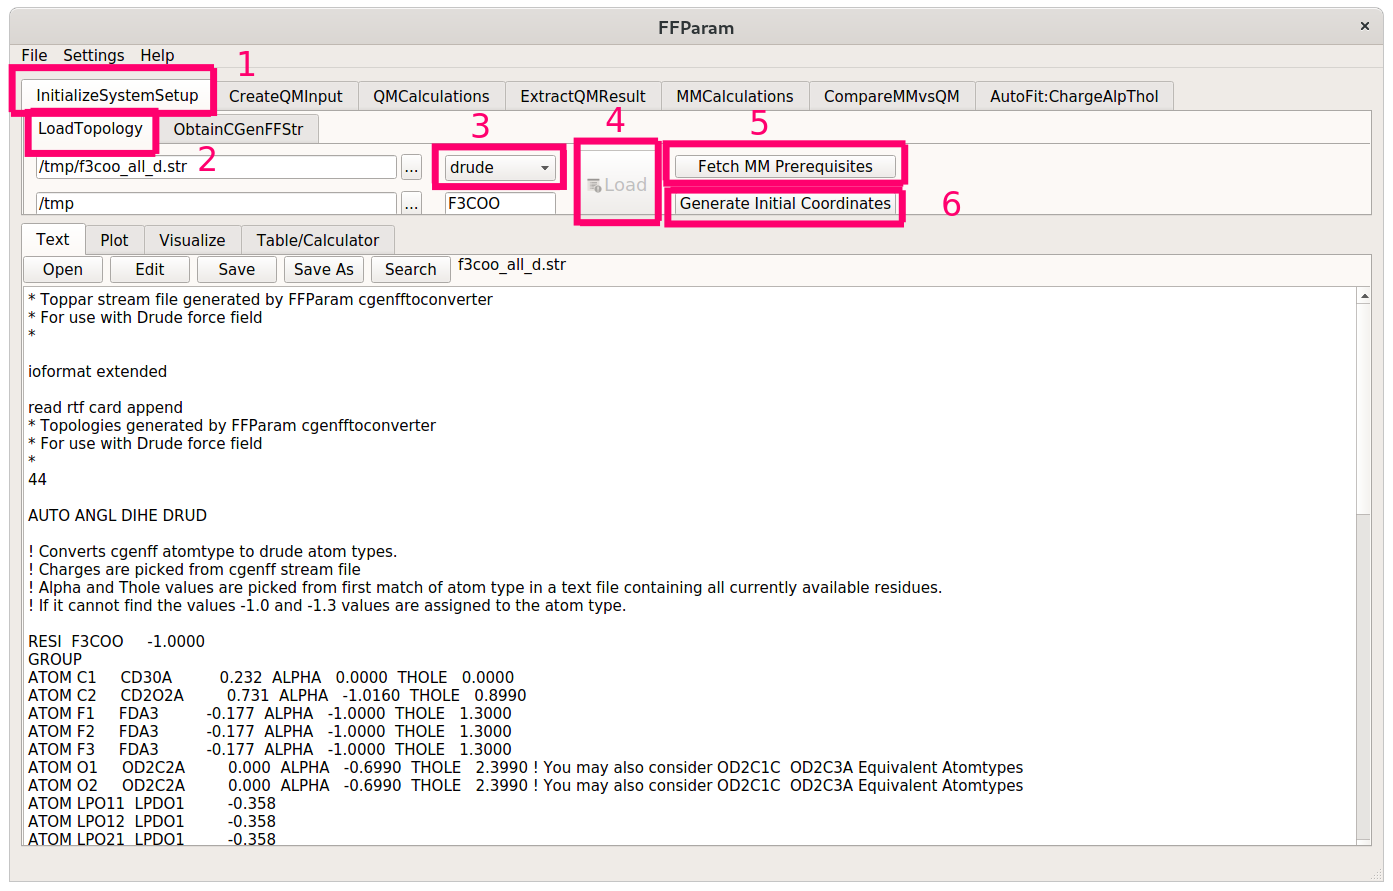Click the topology file path field
1393x891 pixels.
pyautogui.click(x=216, y=166)
